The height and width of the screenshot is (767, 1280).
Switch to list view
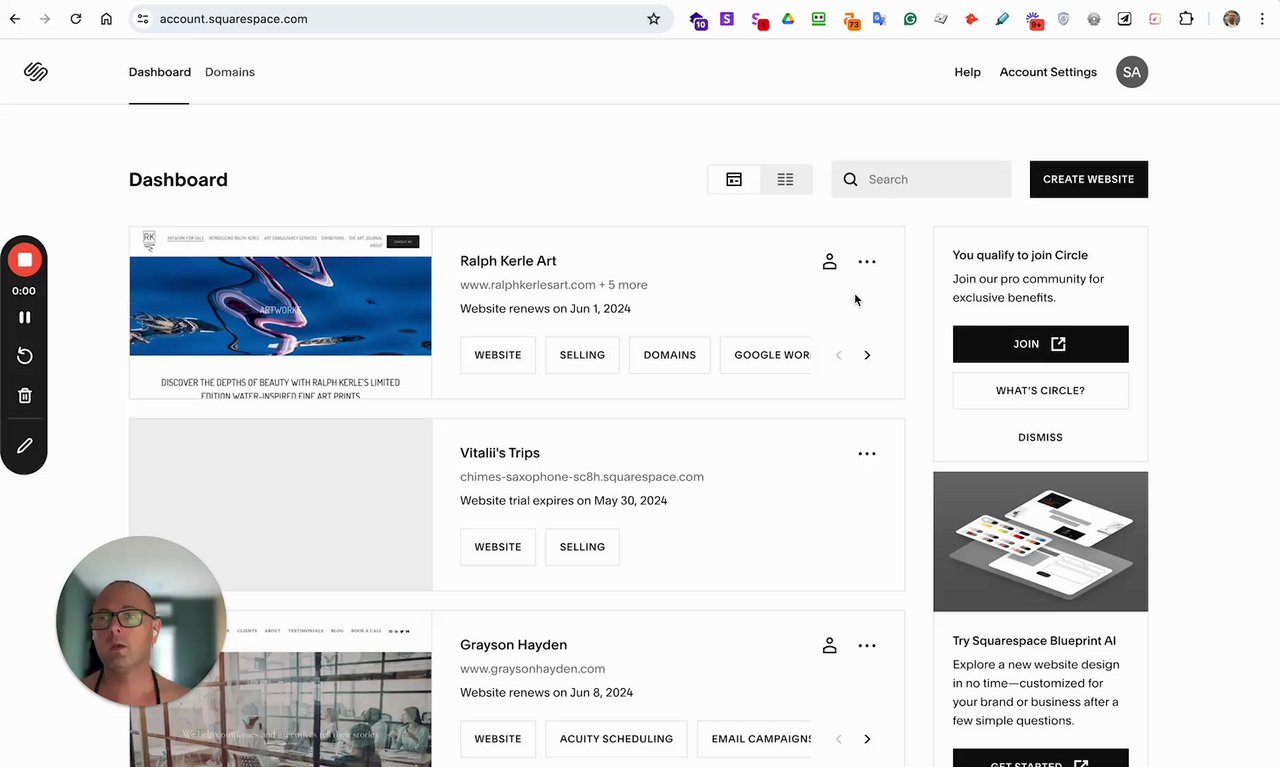pyautogui.click(x=785, y=179)
